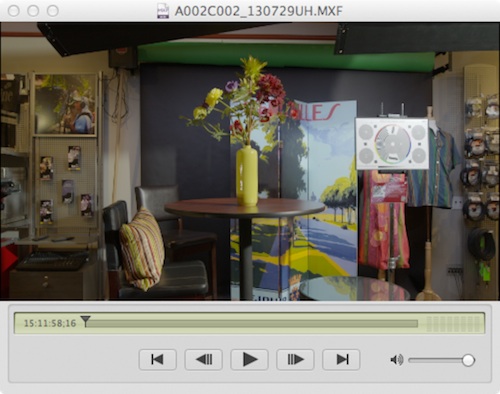Close the player window

(x=14, y=11)
